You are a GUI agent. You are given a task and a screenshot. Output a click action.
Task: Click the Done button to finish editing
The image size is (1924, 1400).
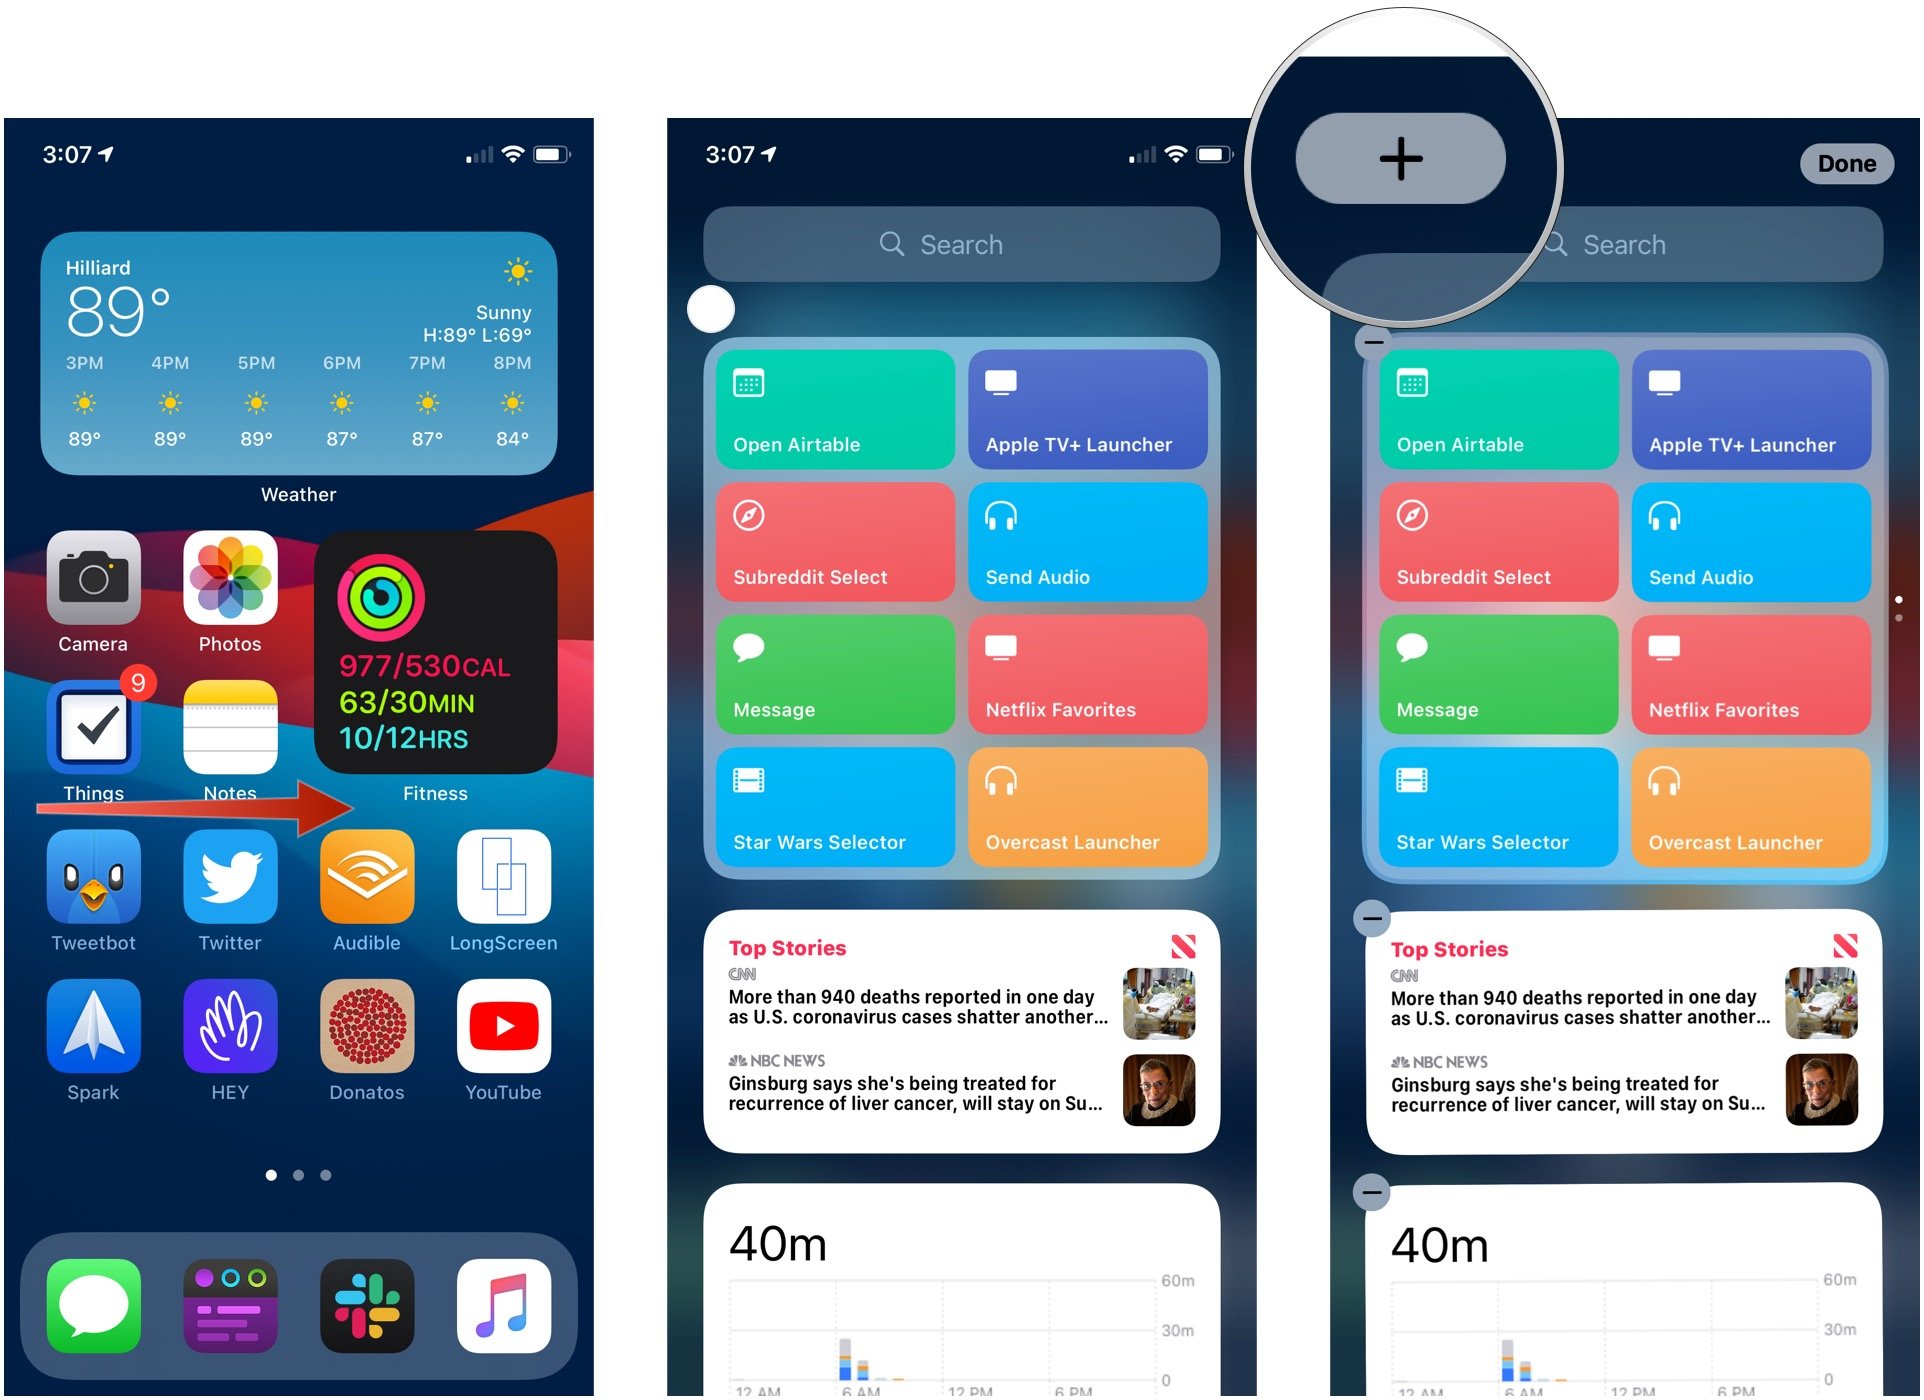[1848, 163]
